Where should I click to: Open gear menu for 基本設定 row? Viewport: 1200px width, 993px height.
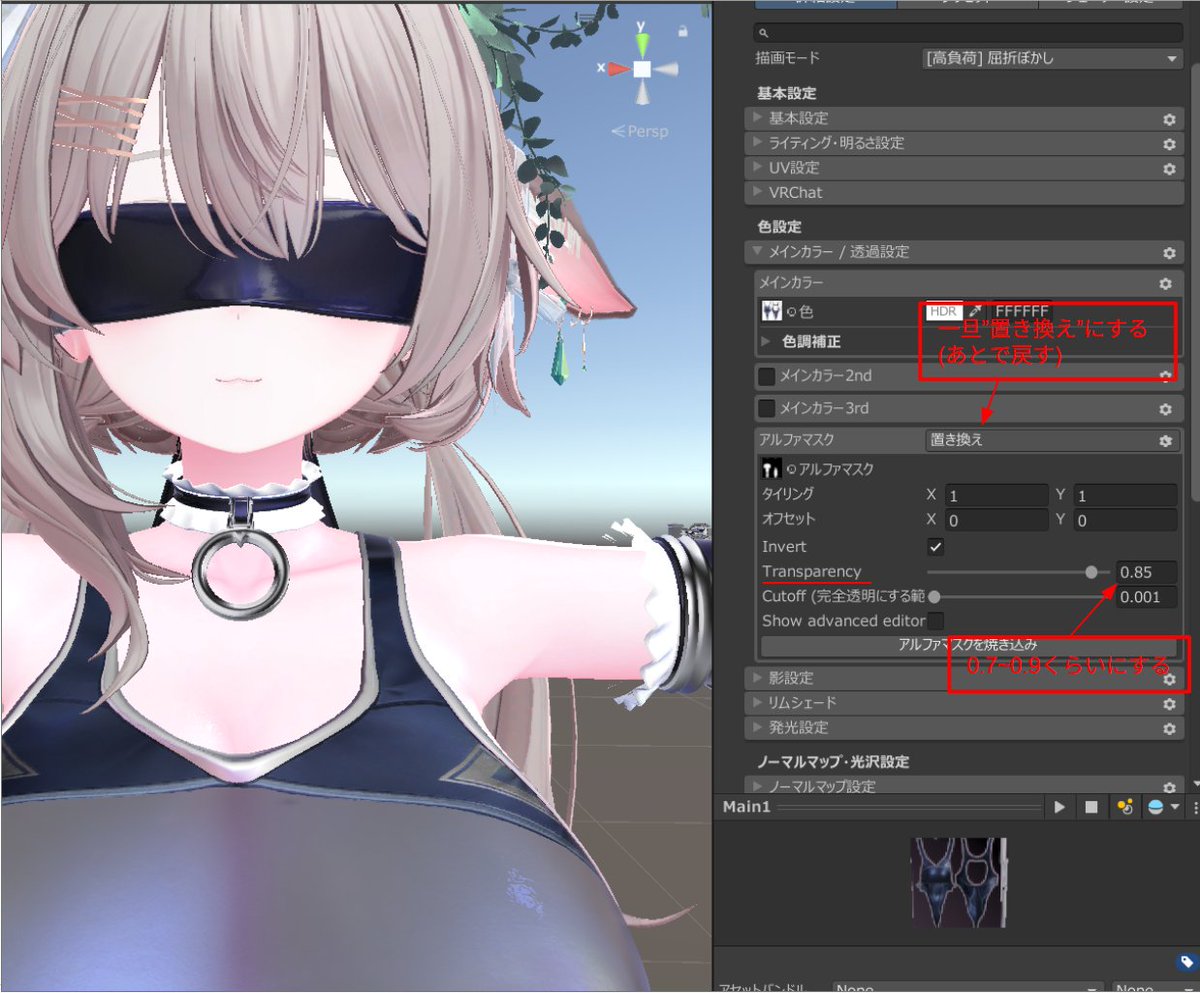pos(1168,119)
